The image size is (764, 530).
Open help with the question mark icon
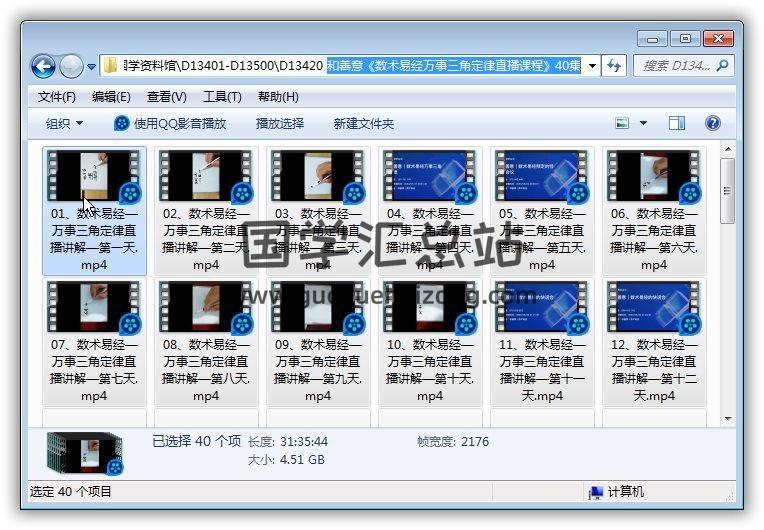click(x=712, y=123)
